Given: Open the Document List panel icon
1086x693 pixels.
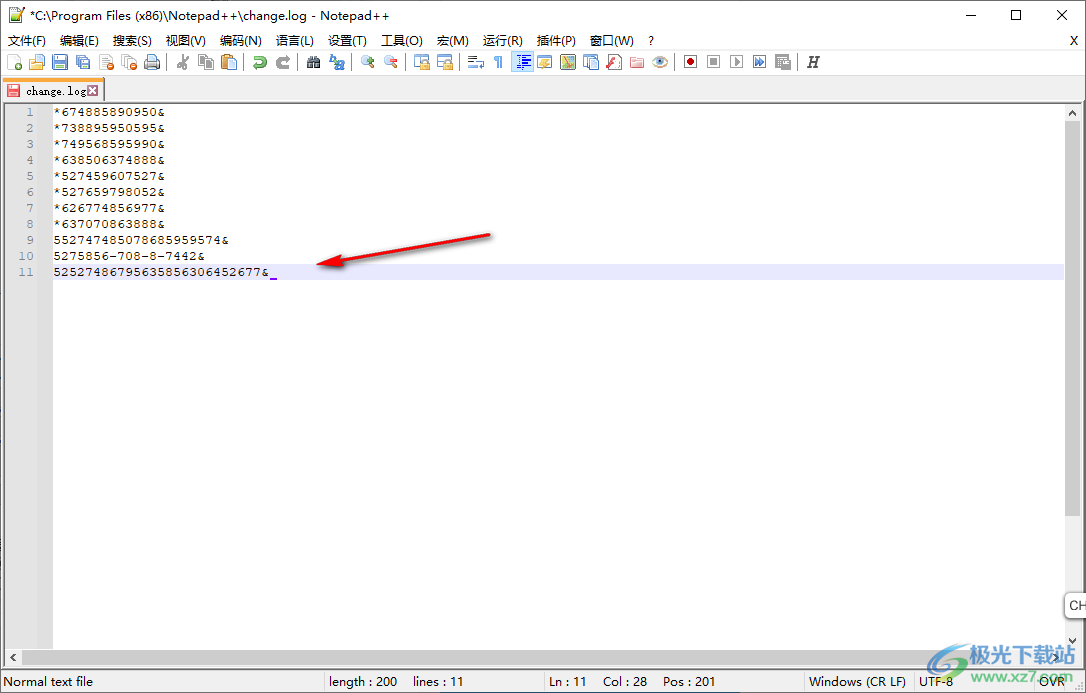Looking at the screenshot, I should pyautogui.click(x=591, y=62).
